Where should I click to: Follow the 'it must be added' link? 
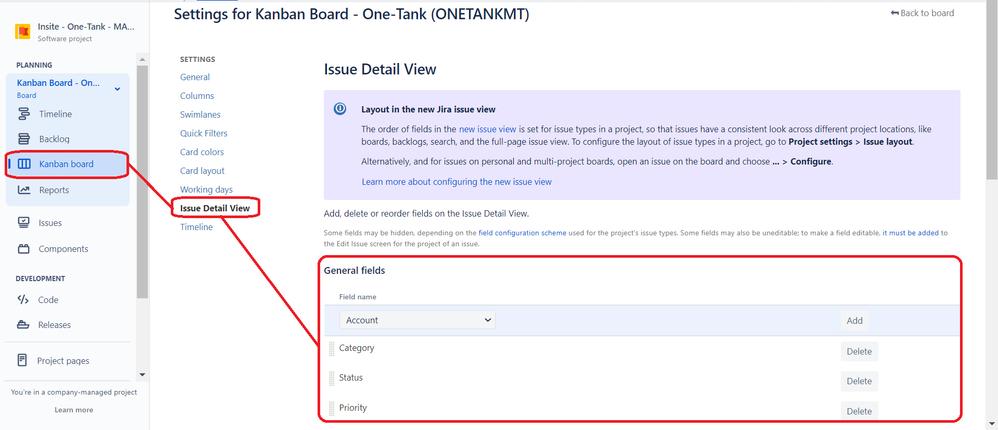(x=910, y=233)
